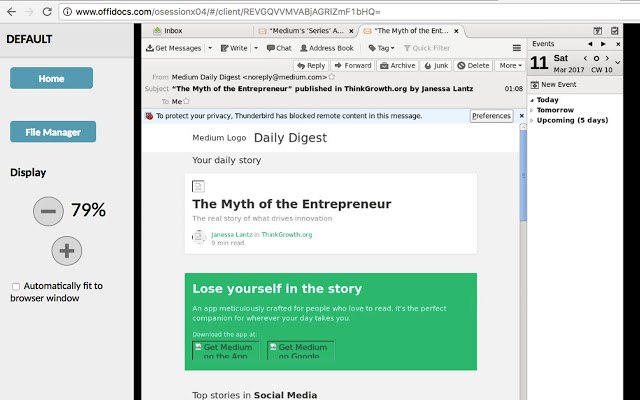Open the File Manager button

point(53,131)
